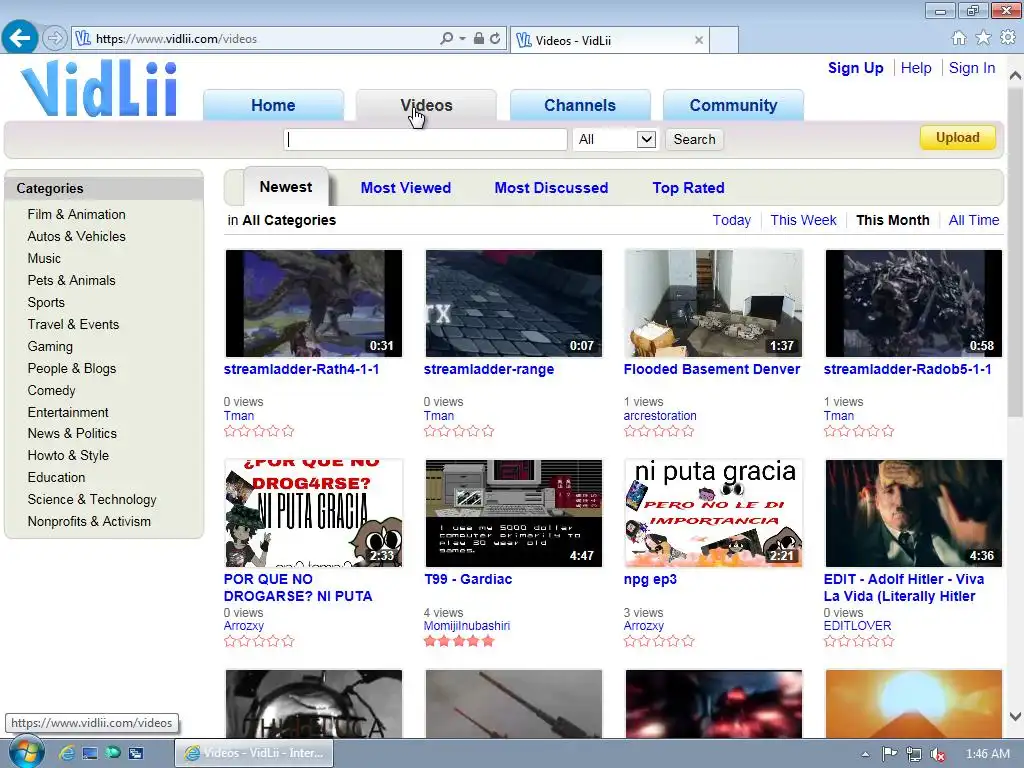Select the Music category
The width and height of the screenshot is (1024, 768).
coord(44,259)
